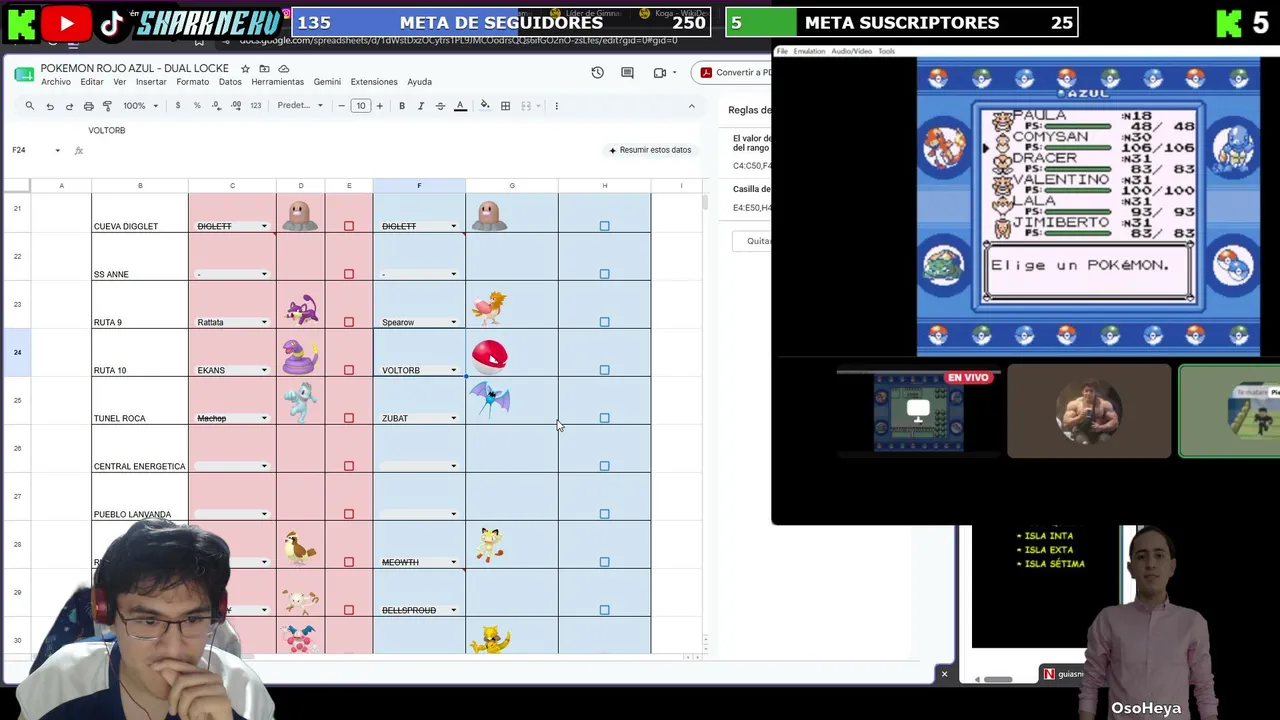The image size is (1280, 720).
Task: Toggle italic formatting
Action: (x=421, y=106)
